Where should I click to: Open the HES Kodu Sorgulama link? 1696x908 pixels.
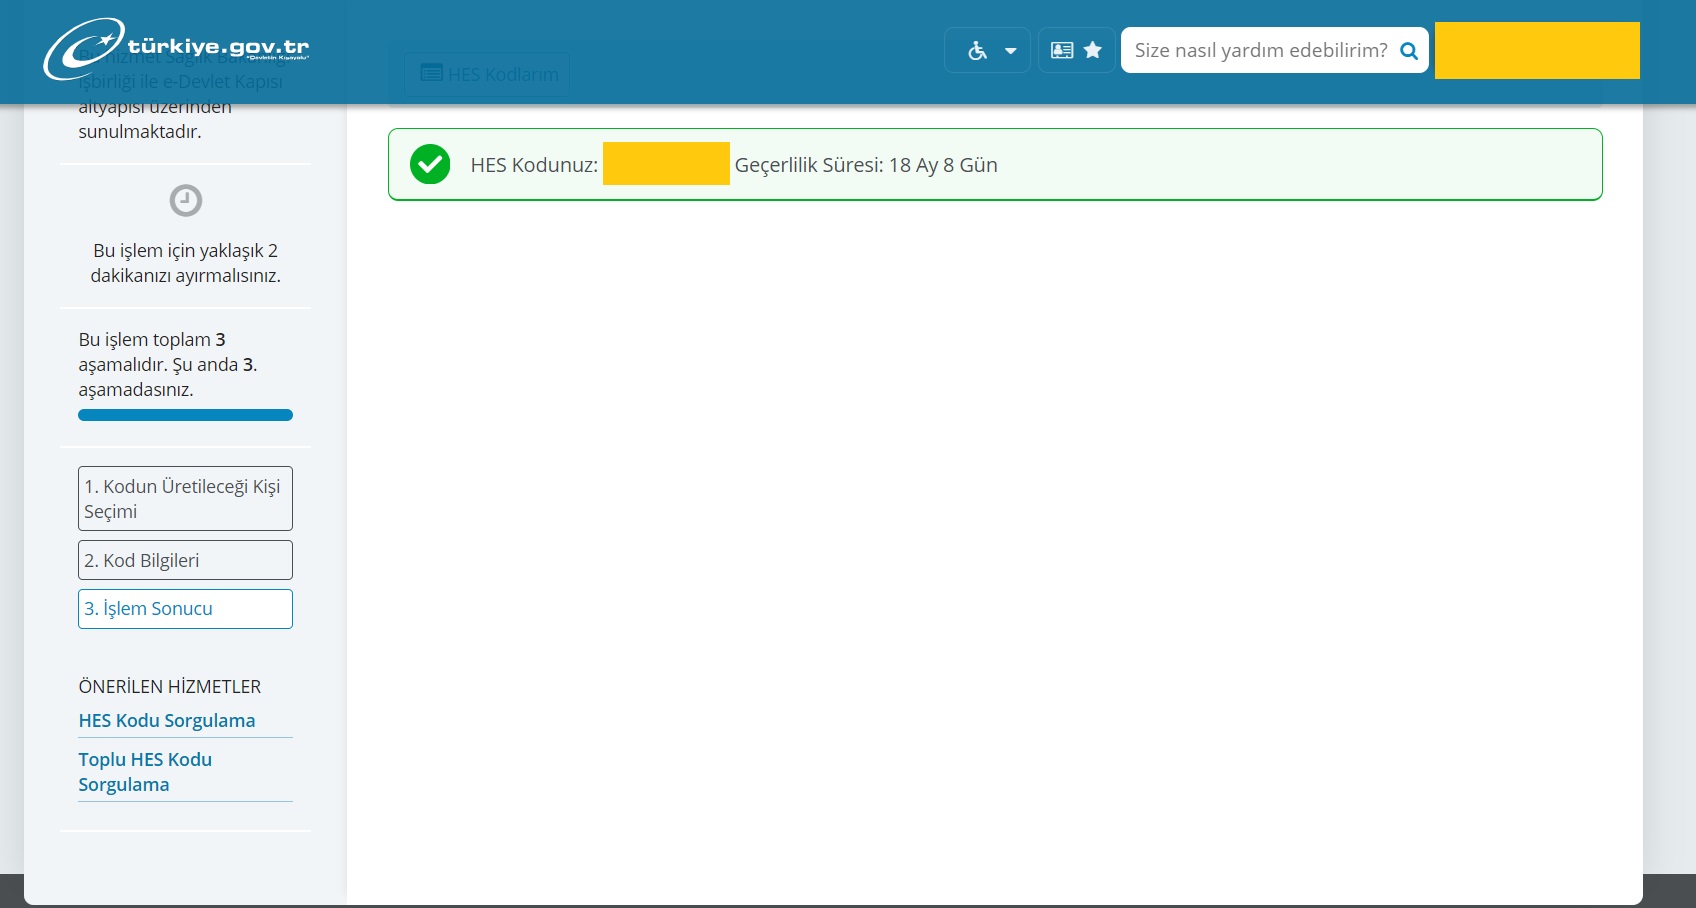tap(167, 721)
